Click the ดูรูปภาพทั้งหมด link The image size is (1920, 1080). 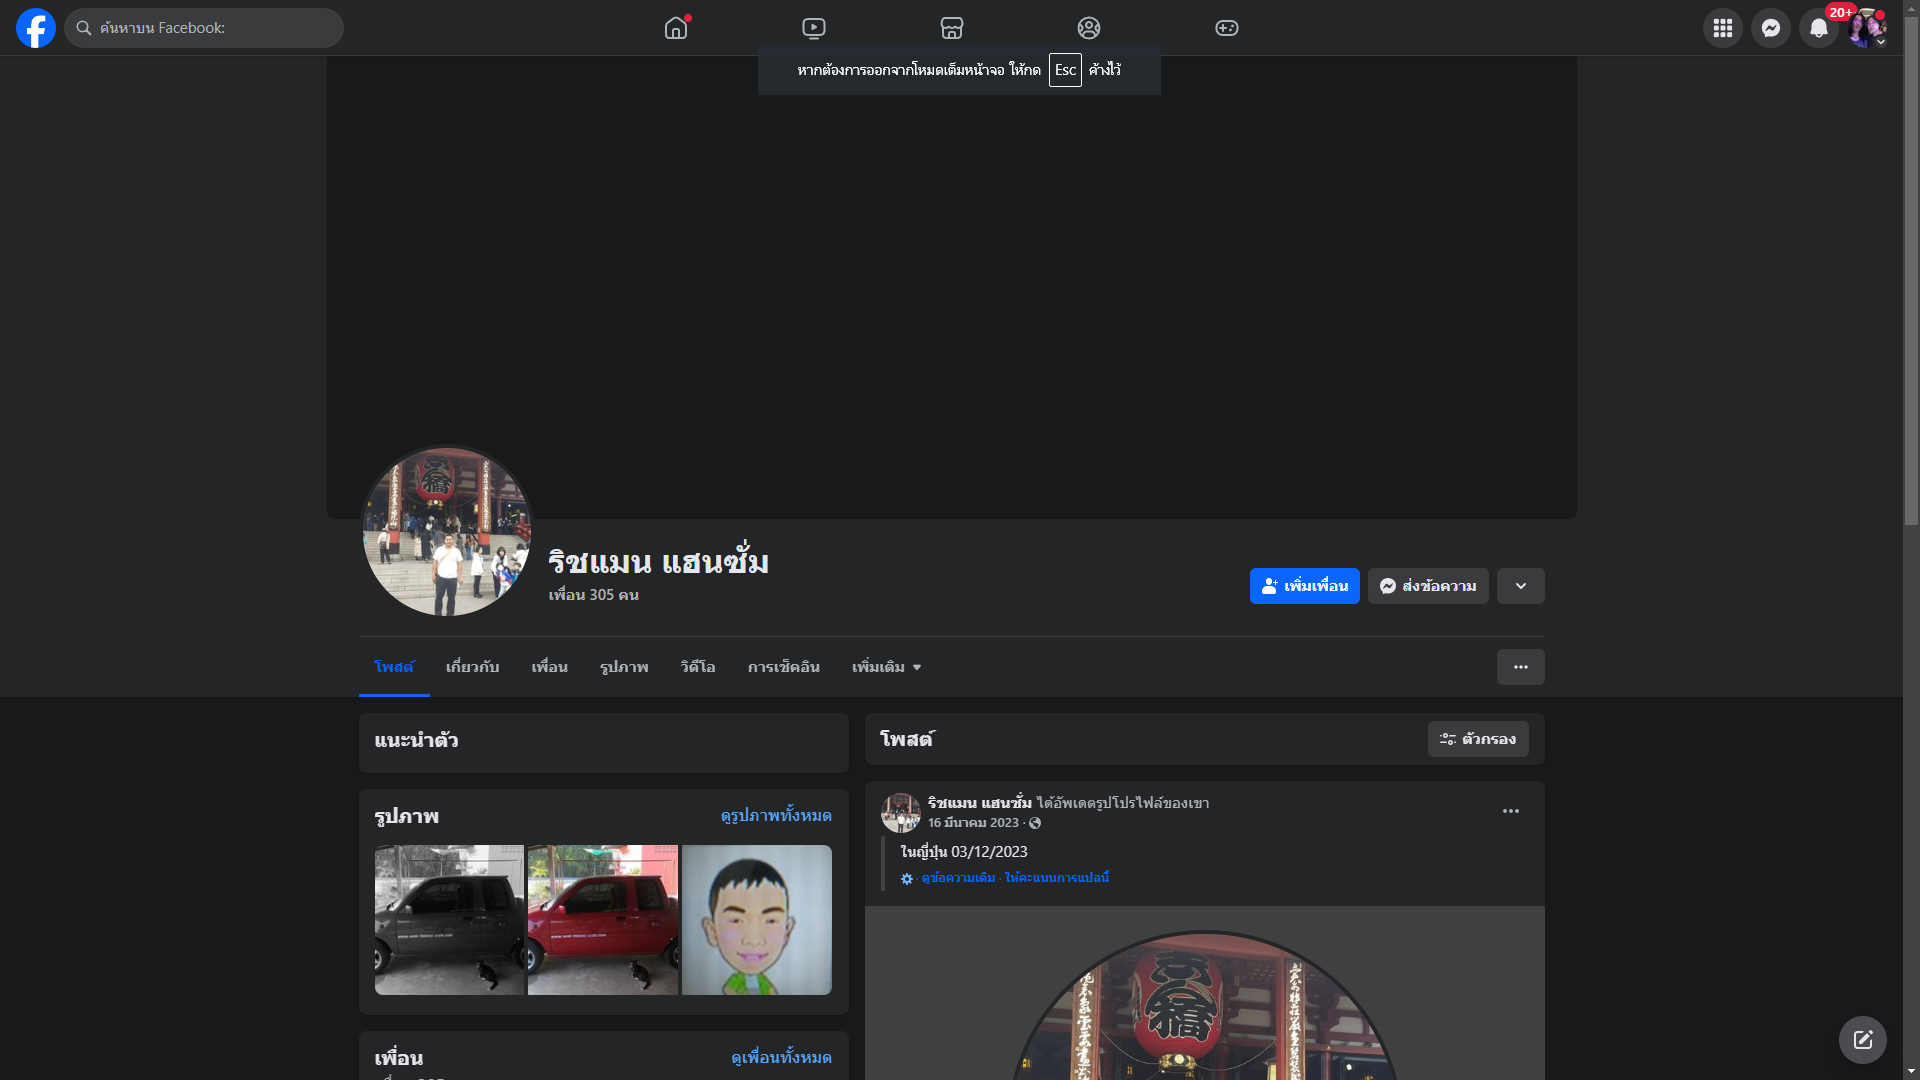pos(776,816)
